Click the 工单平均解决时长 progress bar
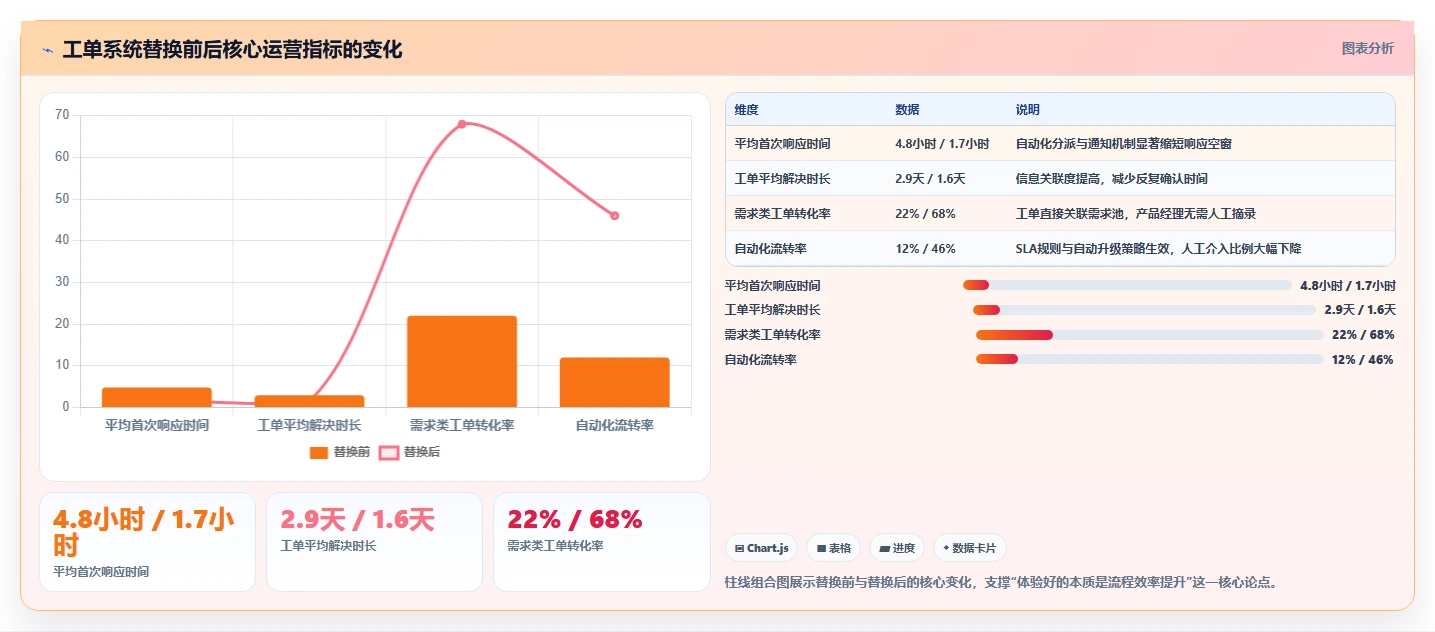The width and height of the screenshot is (1435, 632). (x=1144, y=310)
